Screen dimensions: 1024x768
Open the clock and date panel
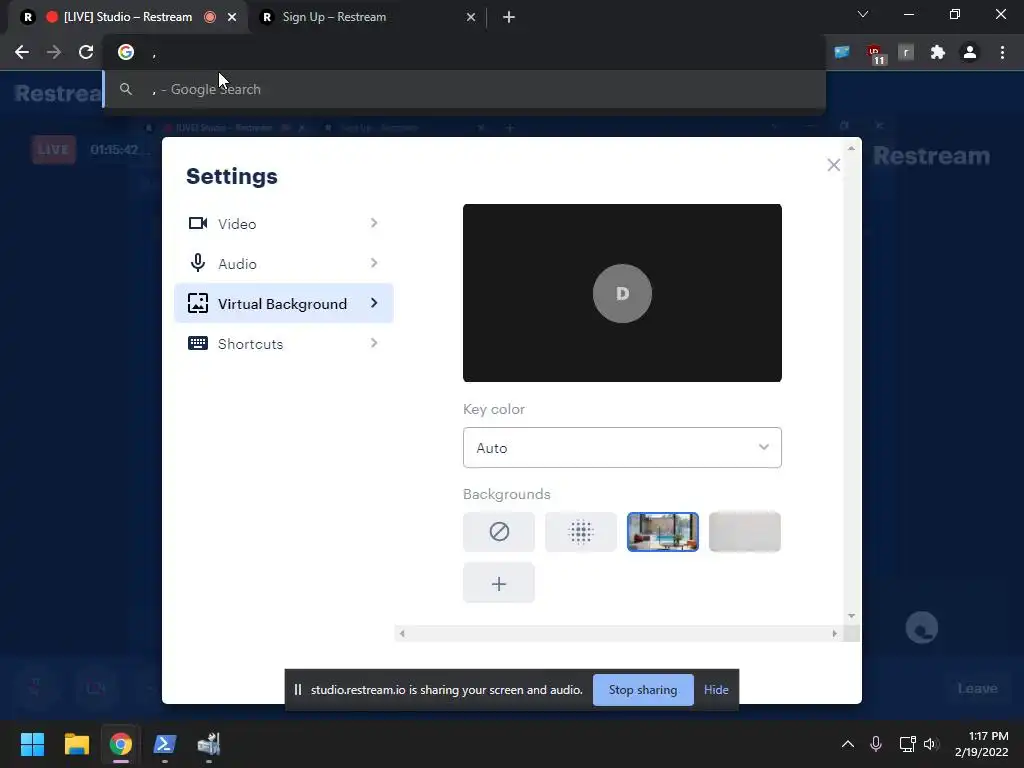click(982, 744)
